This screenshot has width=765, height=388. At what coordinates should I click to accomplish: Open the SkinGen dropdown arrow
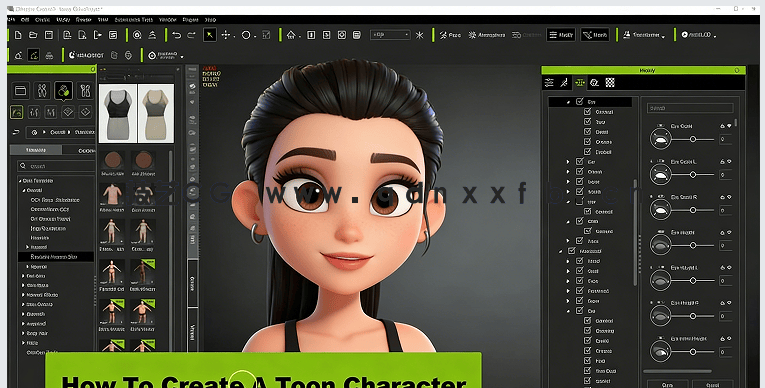182,57
